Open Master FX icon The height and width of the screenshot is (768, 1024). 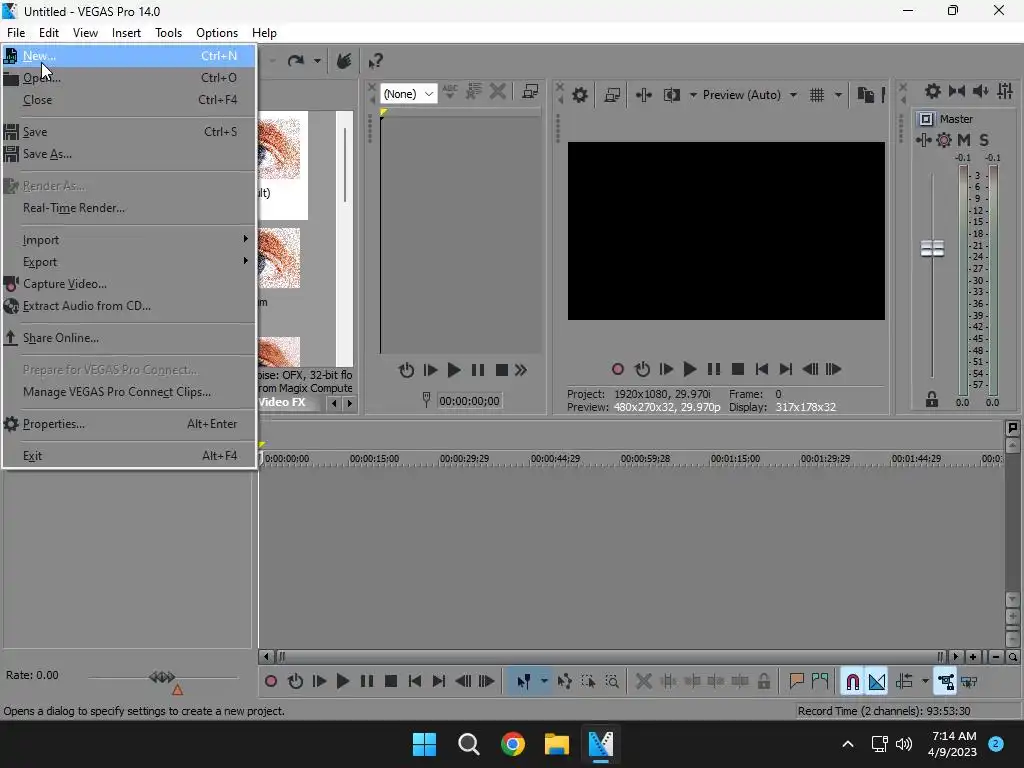coord(923,140)
